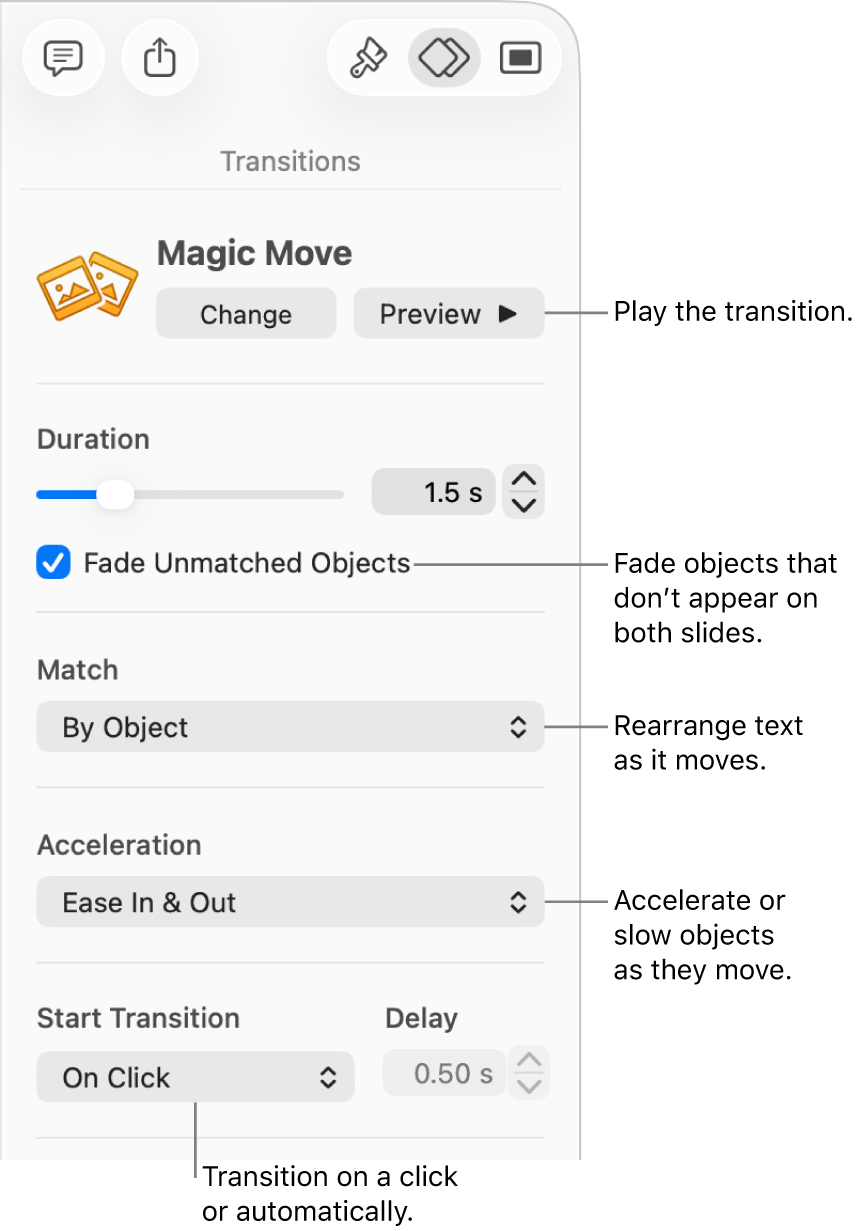Click the Change button

click(246, 313)
